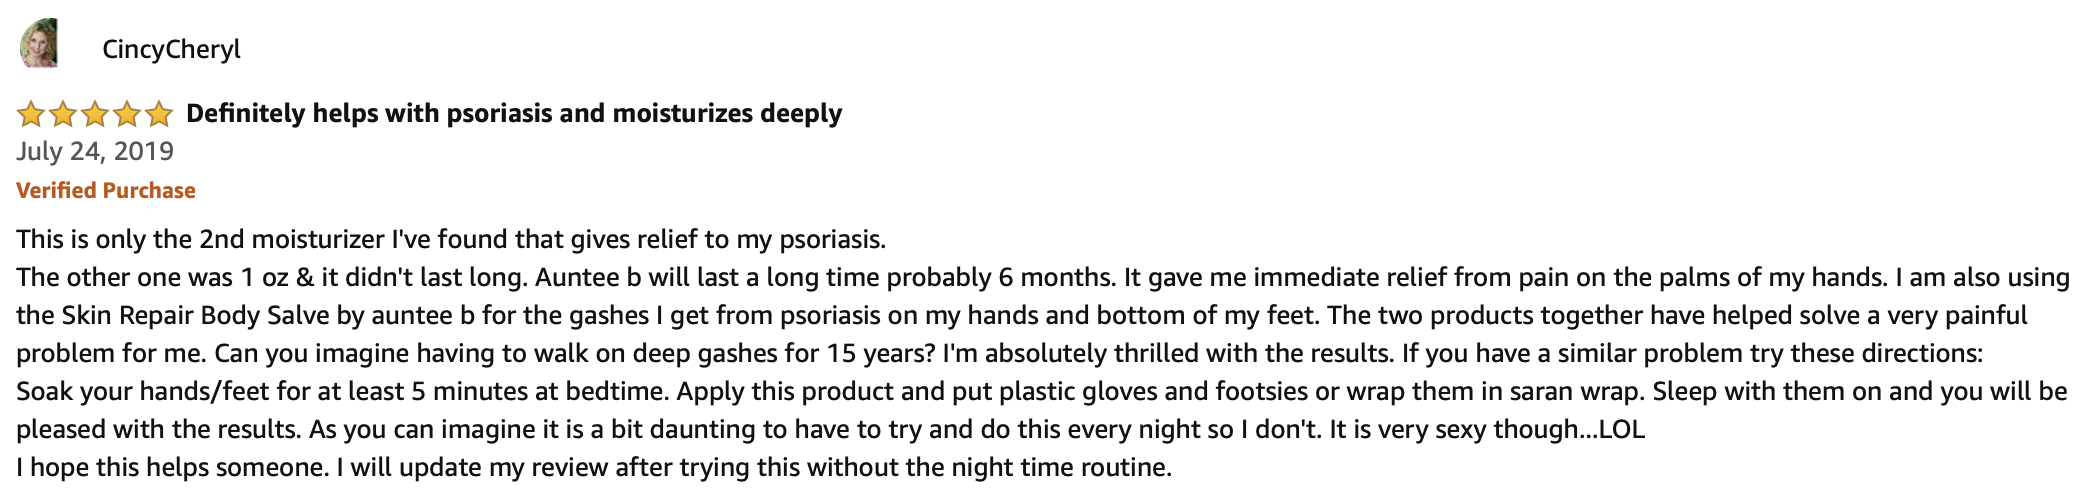Click the fourth gold star rating
The height and width of the screenshot is (496, 2092).
[x=127, y=115]
